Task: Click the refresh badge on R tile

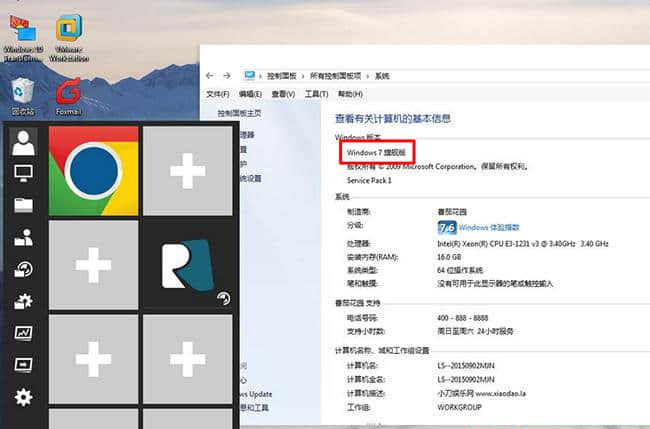Action: point(223,298)
